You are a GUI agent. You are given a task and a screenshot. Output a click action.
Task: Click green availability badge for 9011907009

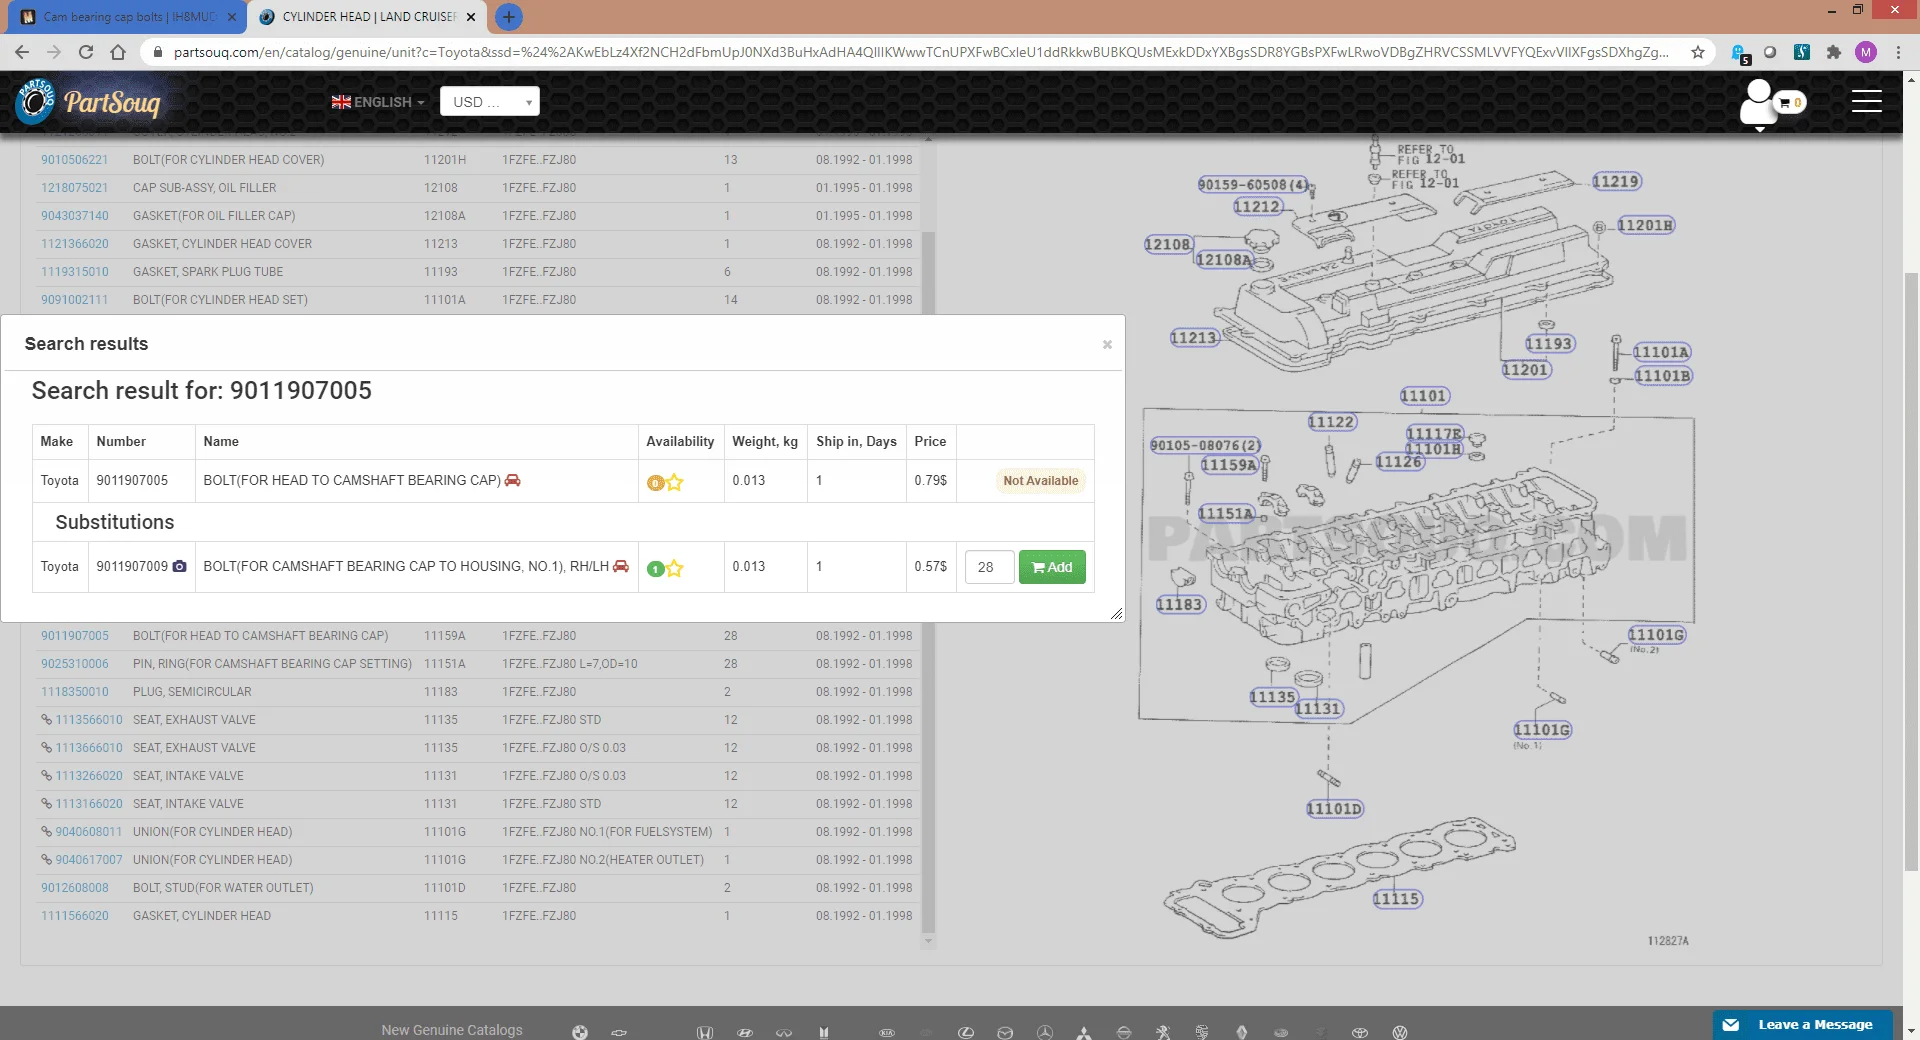pyautogui.click(x=656, y=569)
